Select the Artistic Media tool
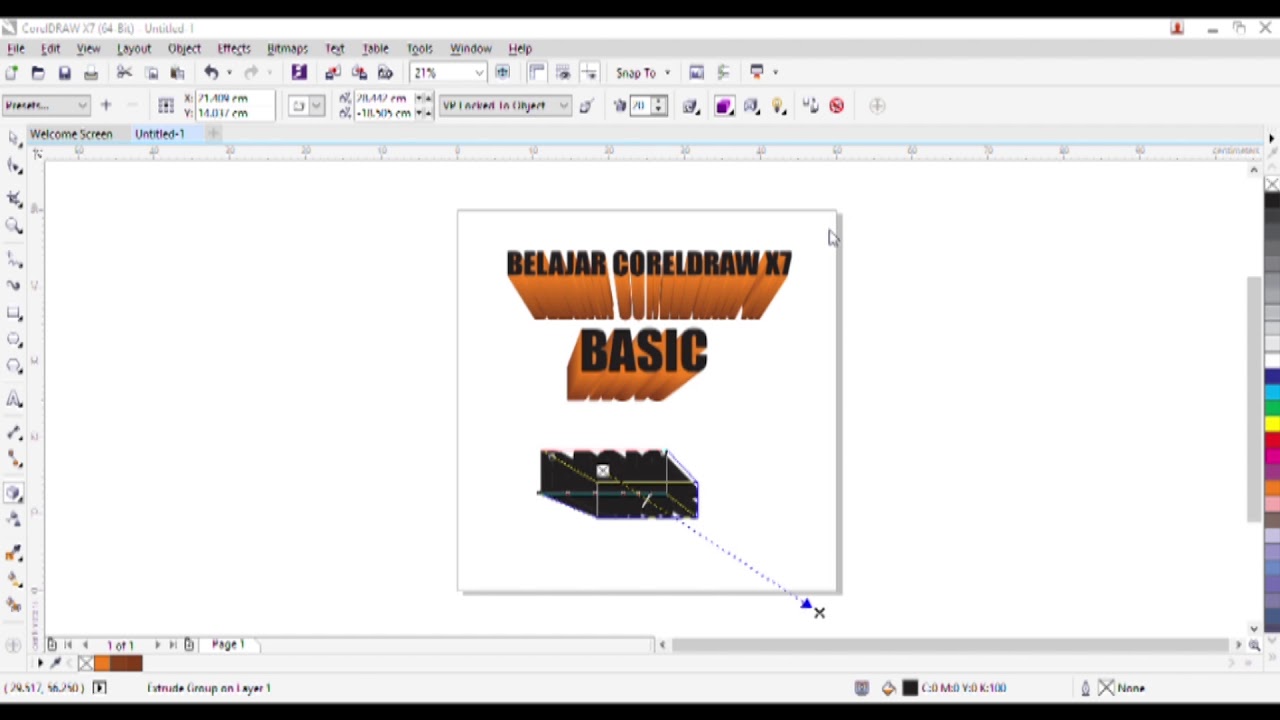 (14, 286)
